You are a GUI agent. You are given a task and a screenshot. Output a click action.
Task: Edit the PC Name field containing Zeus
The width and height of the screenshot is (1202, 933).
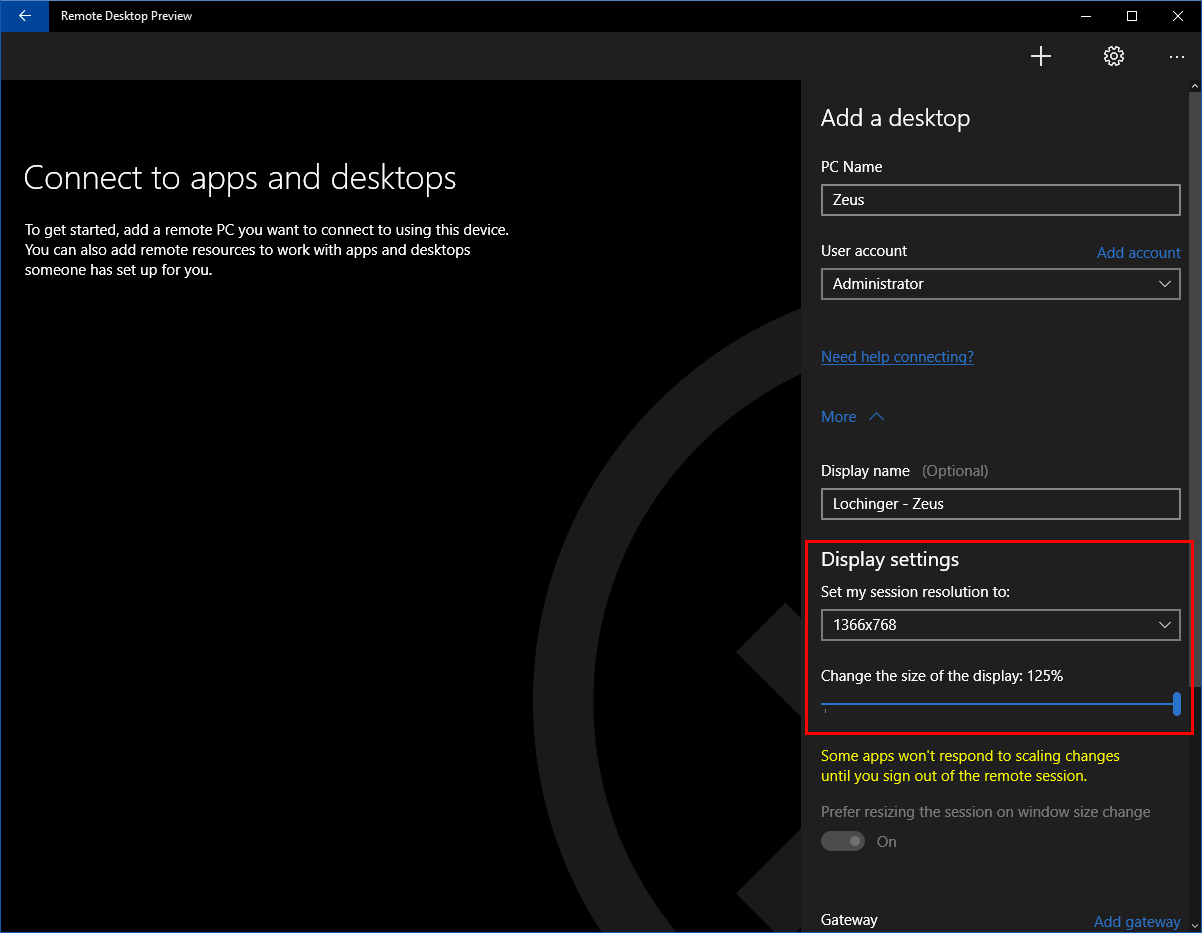[x=1001, y=199]
